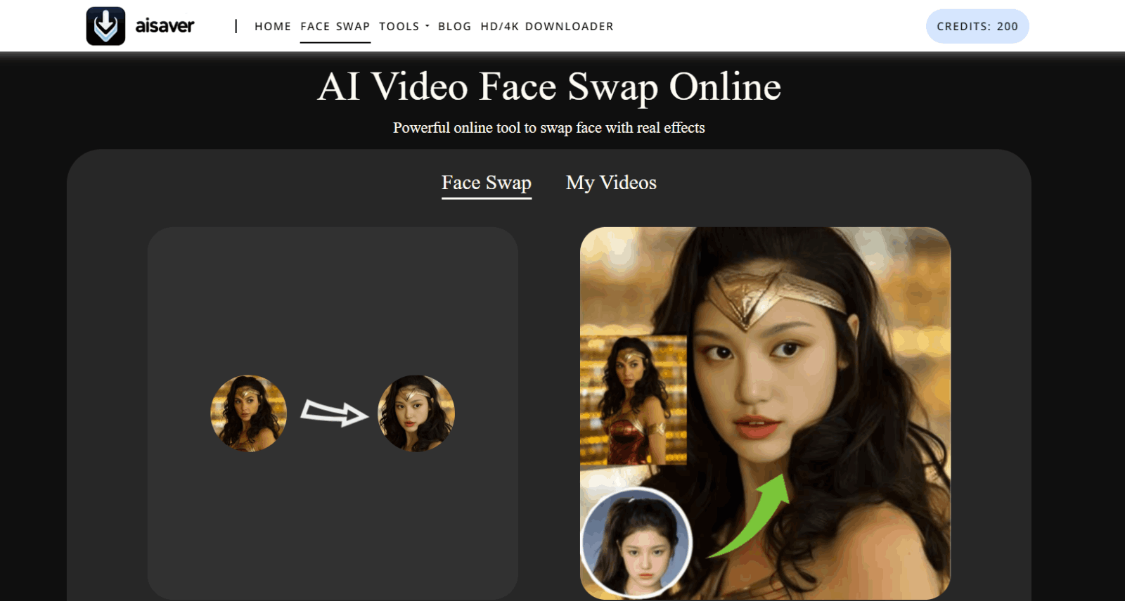The height and width of the screenshot is (601, 1125).
Task: Switch to the My Videos tab
Action: tap(611, 183)
